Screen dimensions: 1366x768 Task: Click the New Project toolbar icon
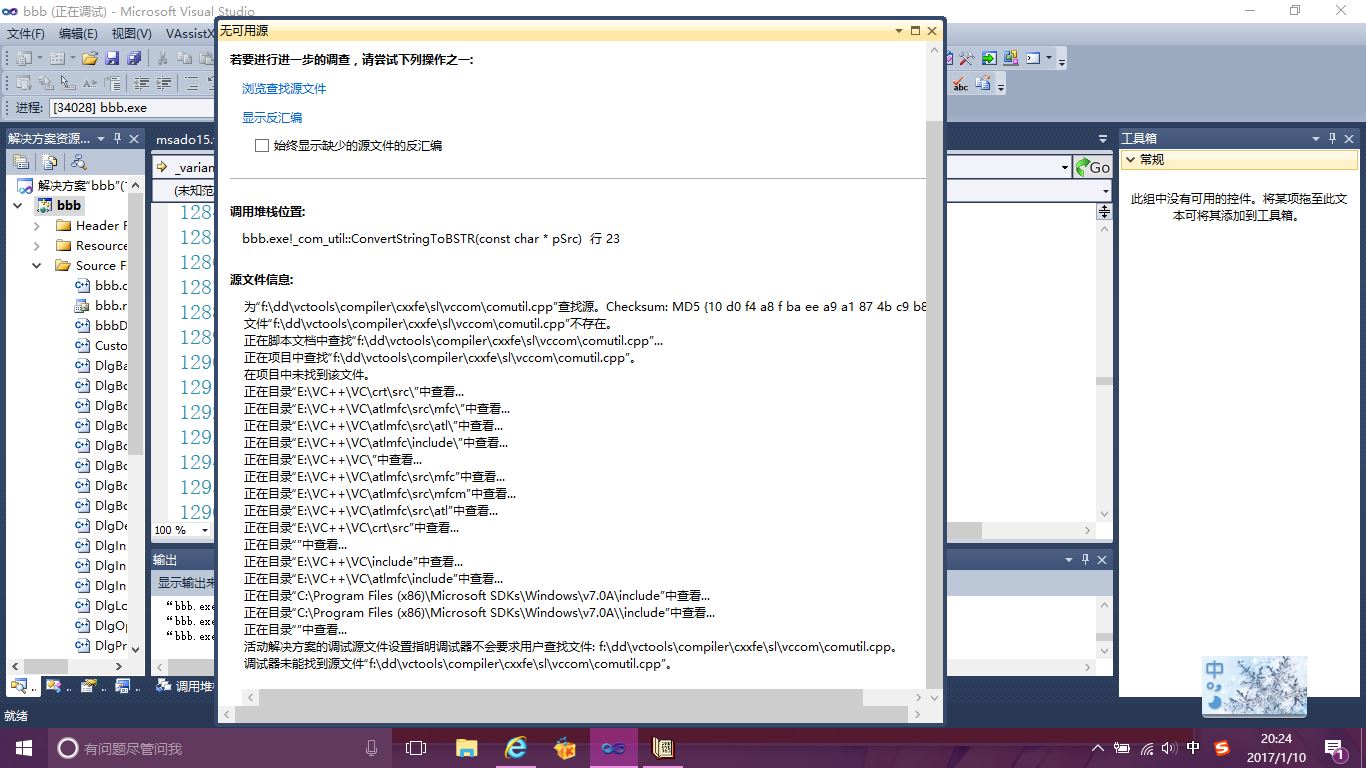coord(24,58)
